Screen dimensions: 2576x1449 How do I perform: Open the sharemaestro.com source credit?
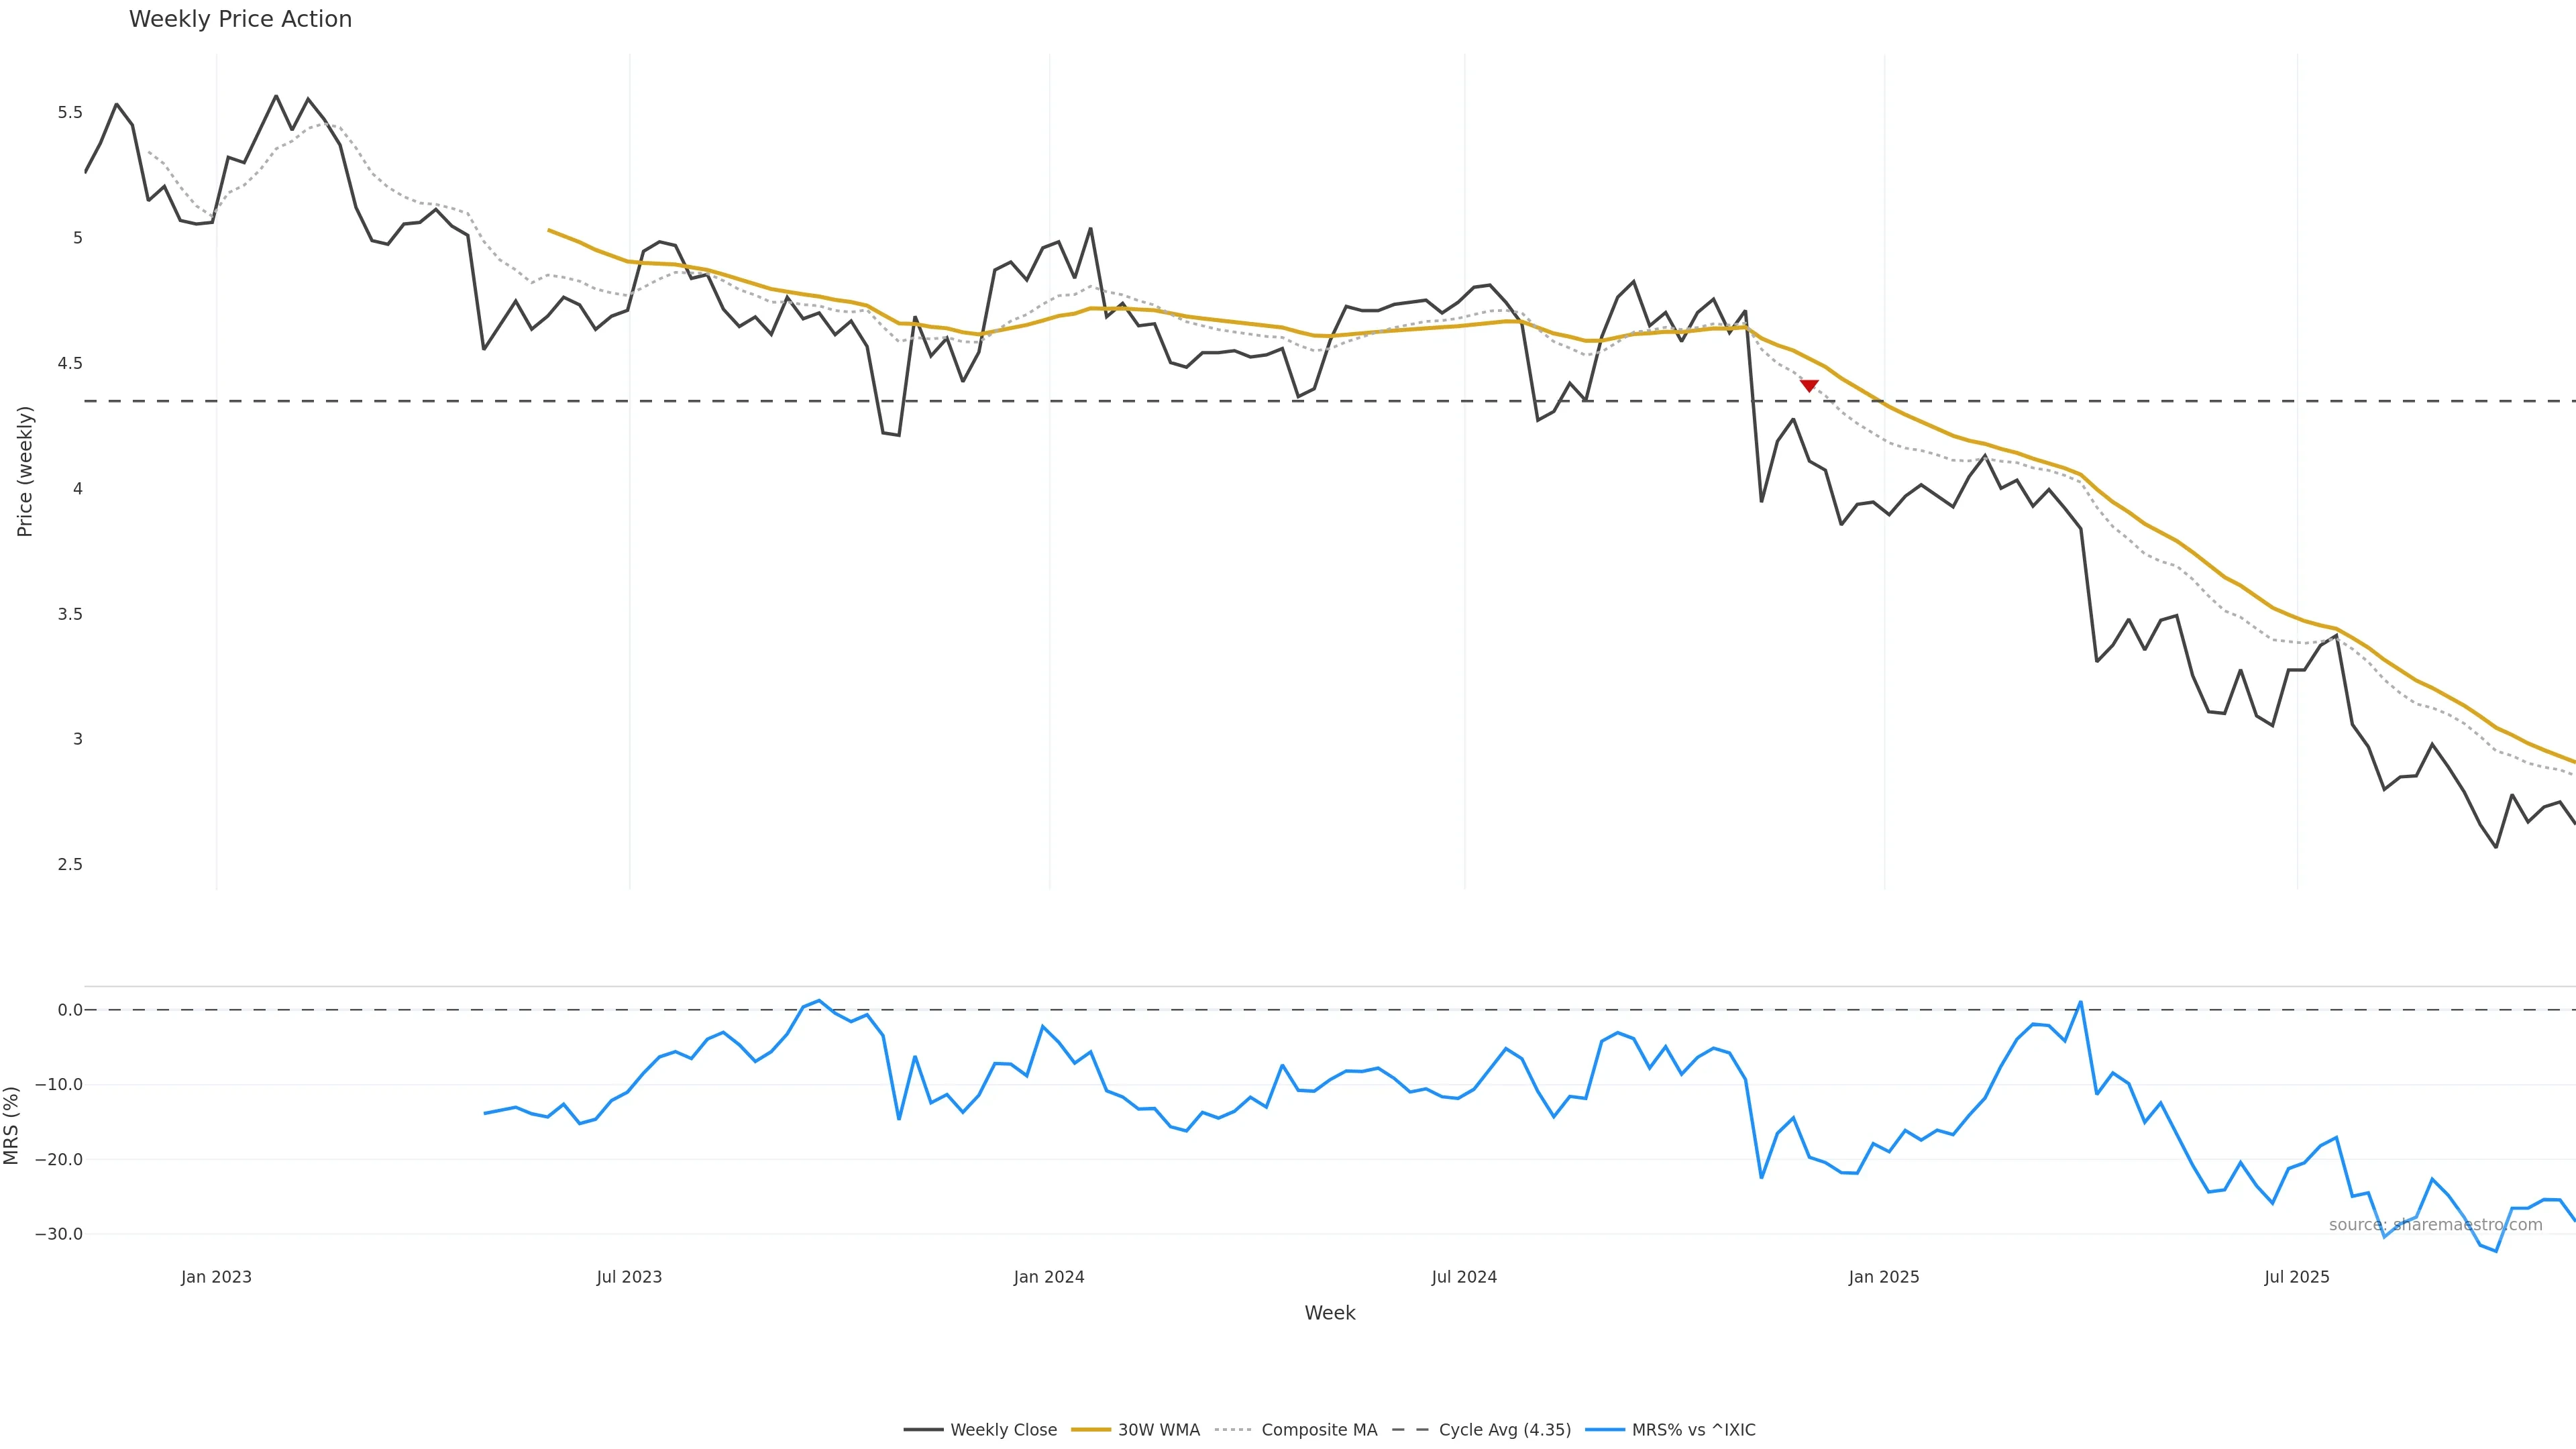coord(2435,1225)
